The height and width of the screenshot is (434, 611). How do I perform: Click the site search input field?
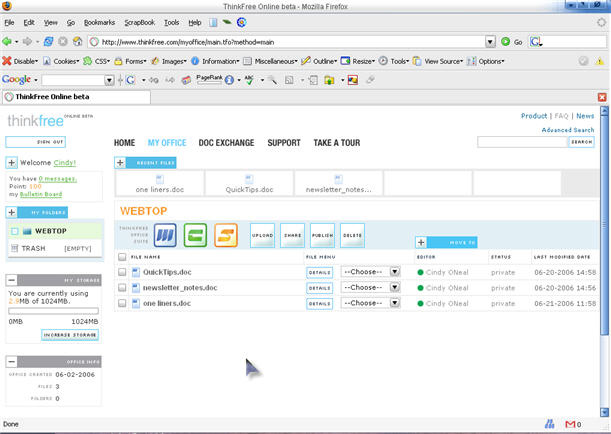click(522, 142)
